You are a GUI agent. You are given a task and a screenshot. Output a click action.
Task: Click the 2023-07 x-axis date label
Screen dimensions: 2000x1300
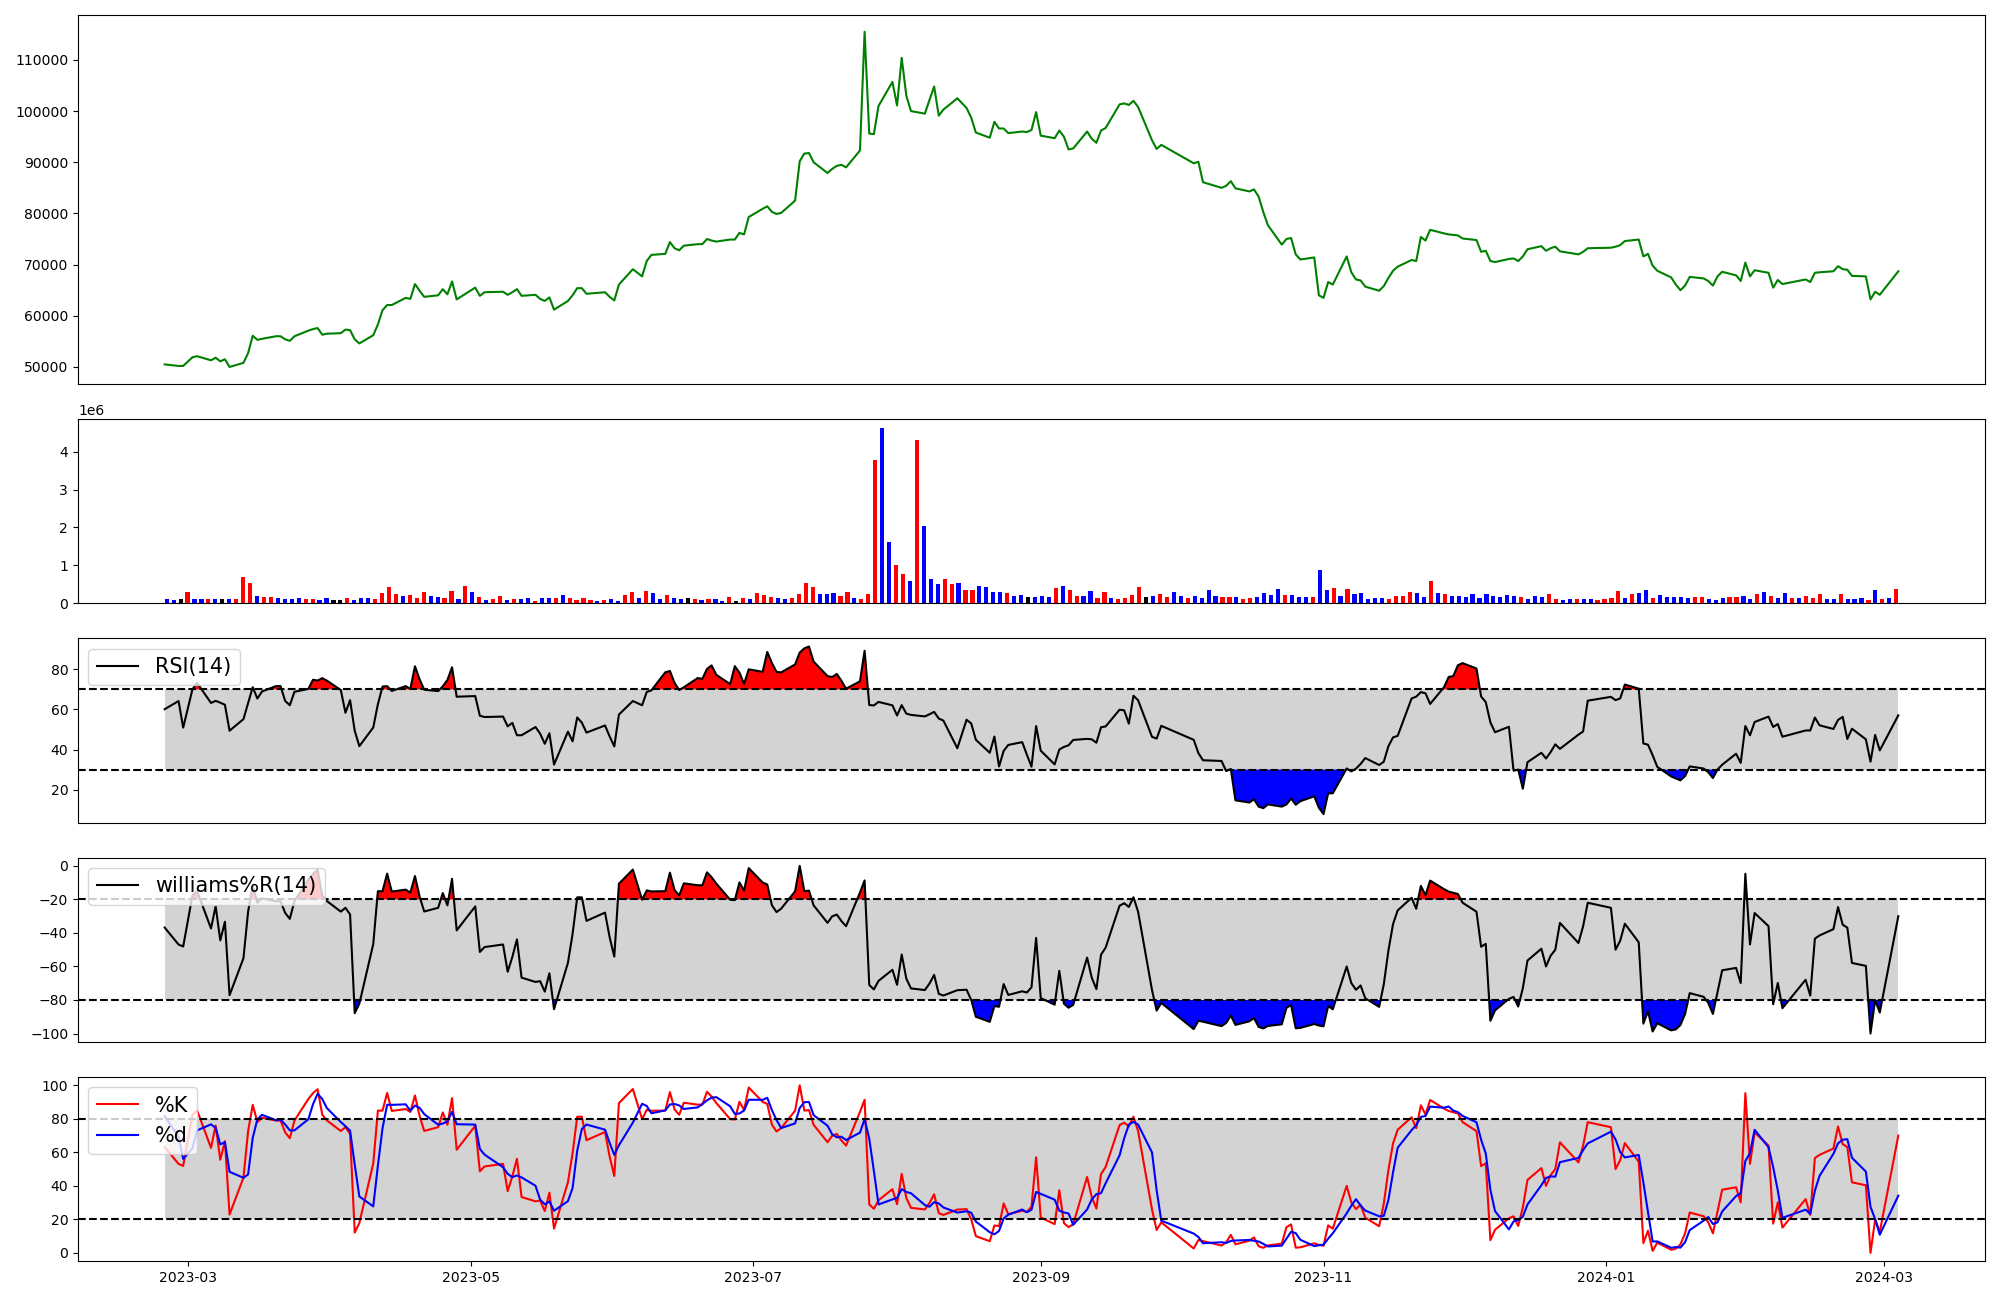(x=753, y=1277)
